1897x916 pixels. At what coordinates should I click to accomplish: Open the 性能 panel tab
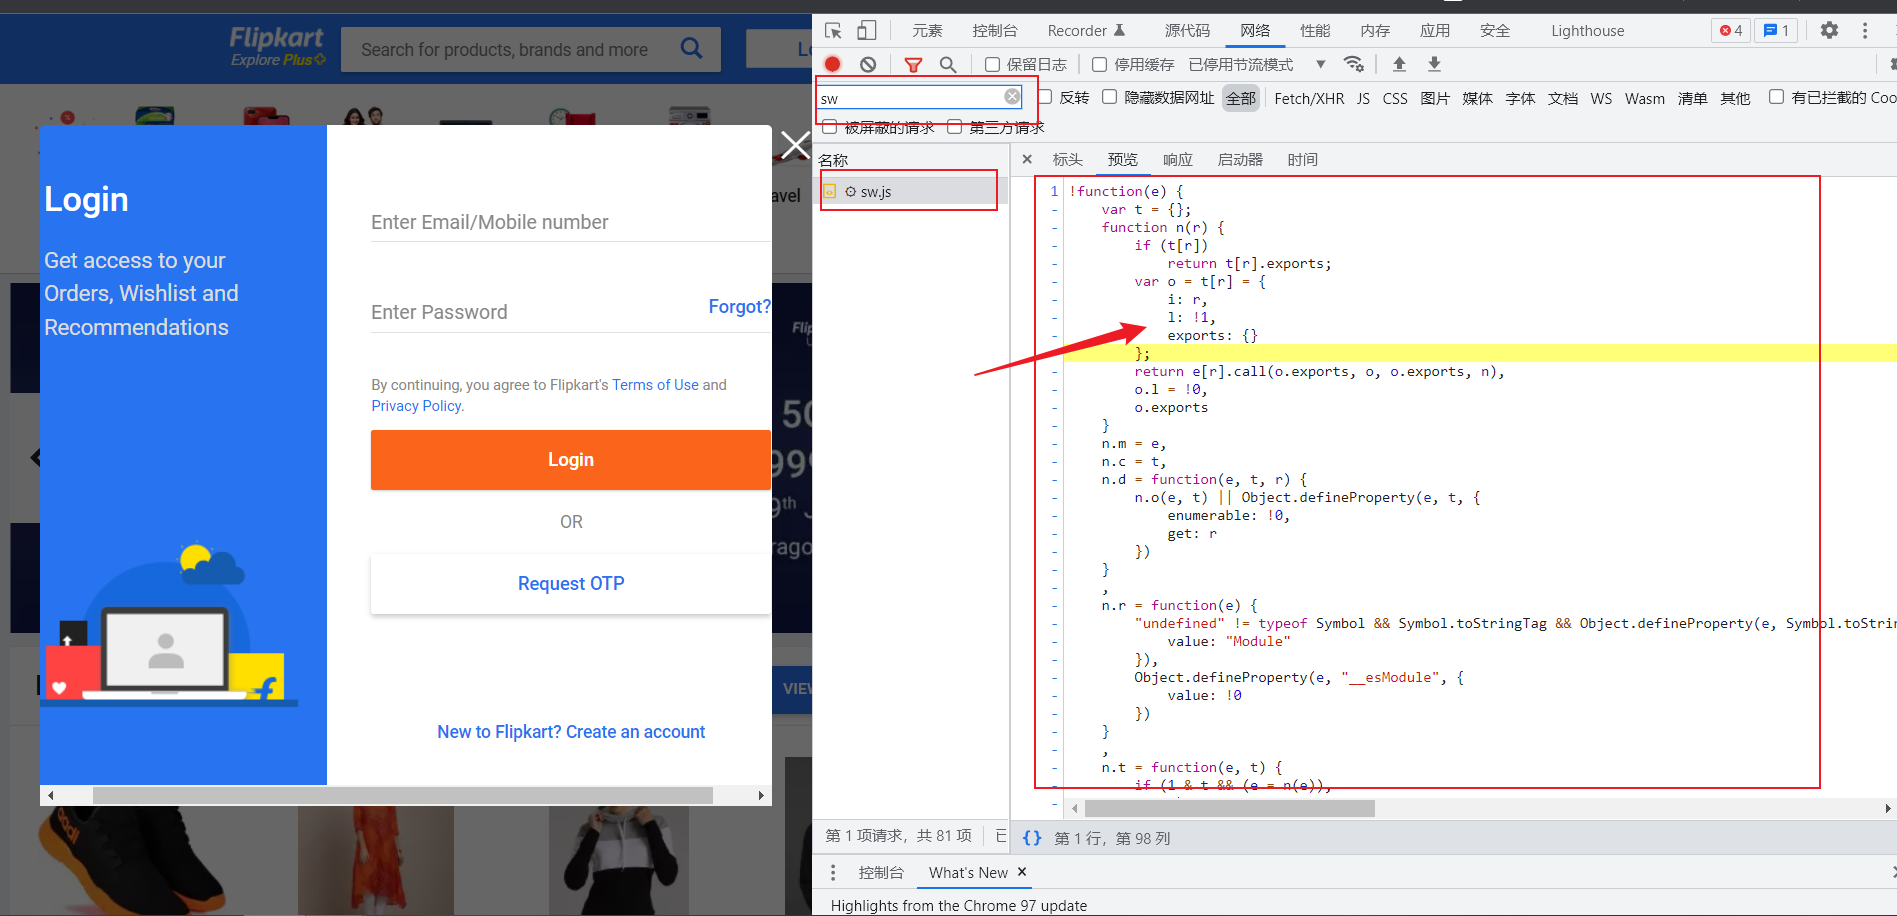click(x=1315, y=31)
